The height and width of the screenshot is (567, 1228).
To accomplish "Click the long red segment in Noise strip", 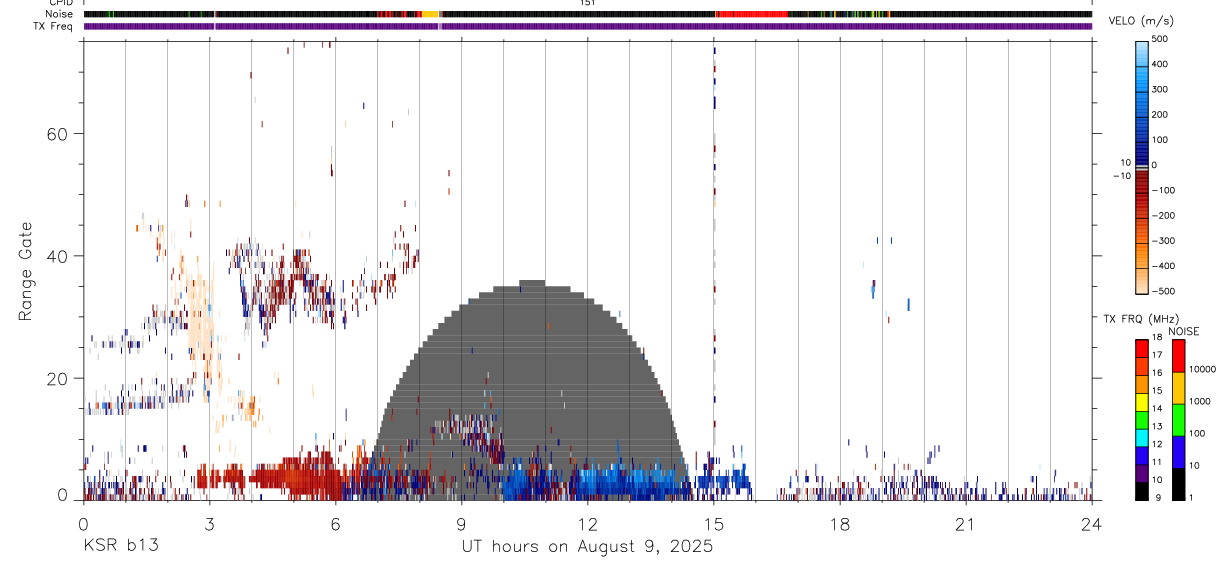I will (752, 14).
